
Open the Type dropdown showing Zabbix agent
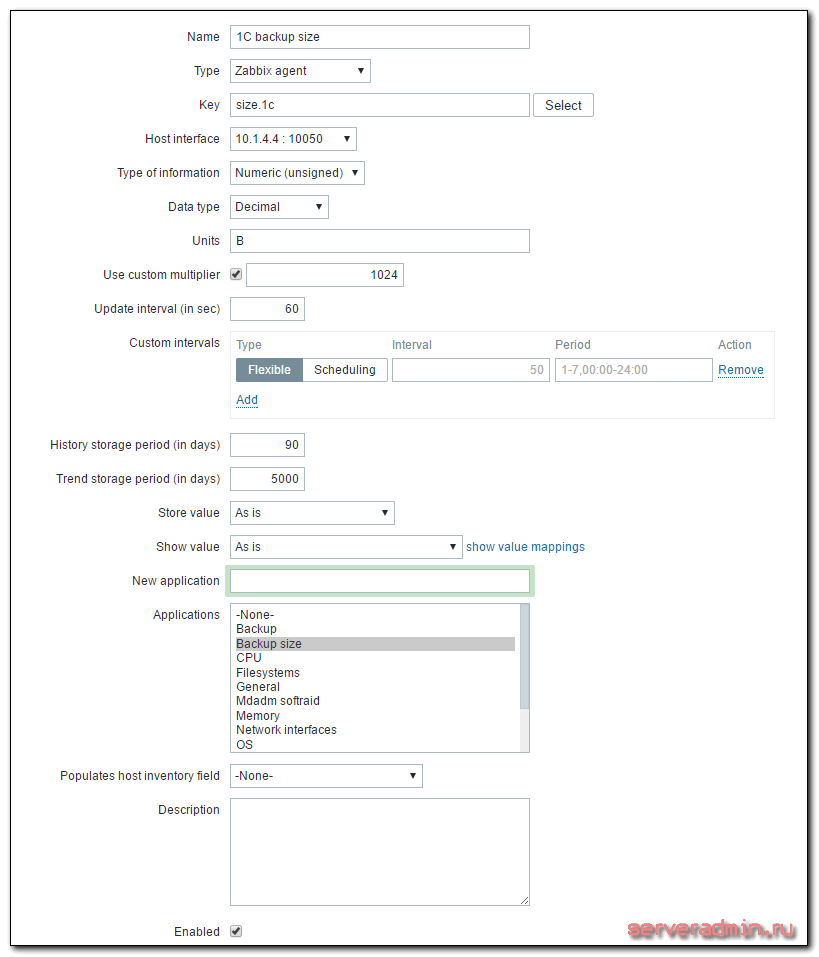coord(300,71)
